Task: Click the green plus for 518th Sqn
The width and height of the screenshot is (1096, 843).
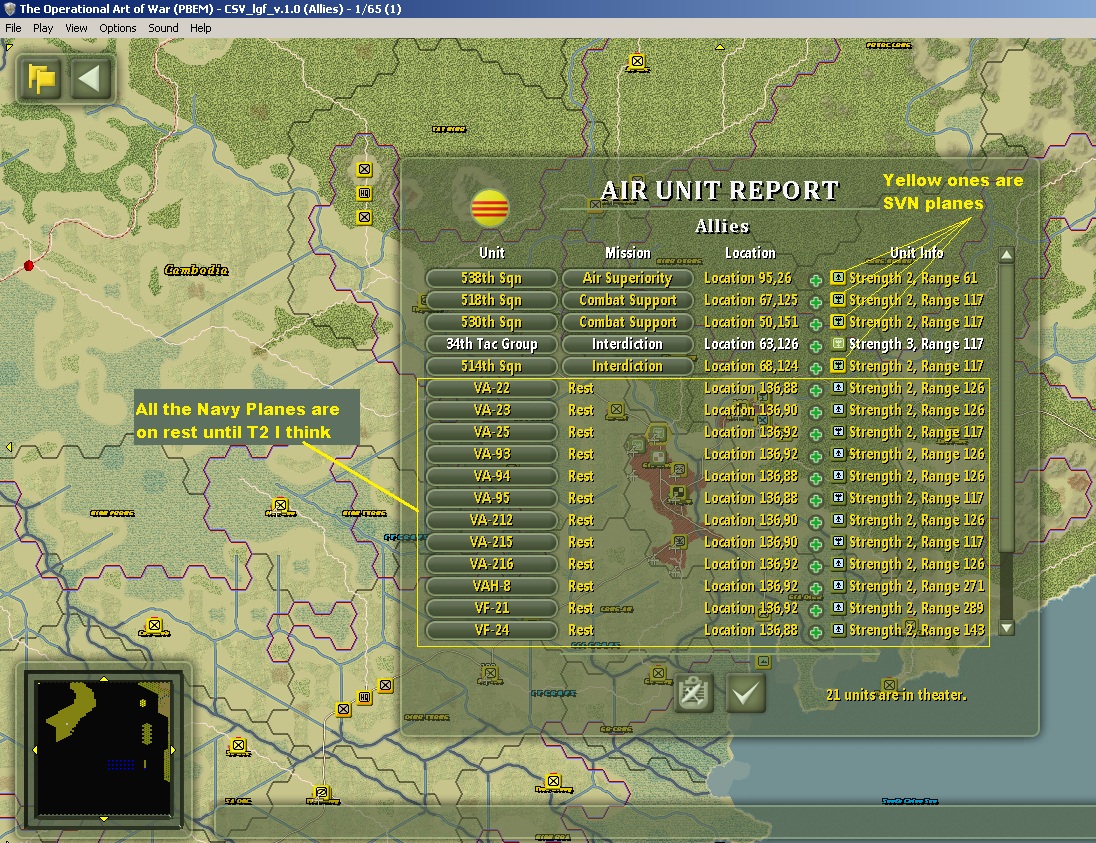Action: click(x=815, y=302)
